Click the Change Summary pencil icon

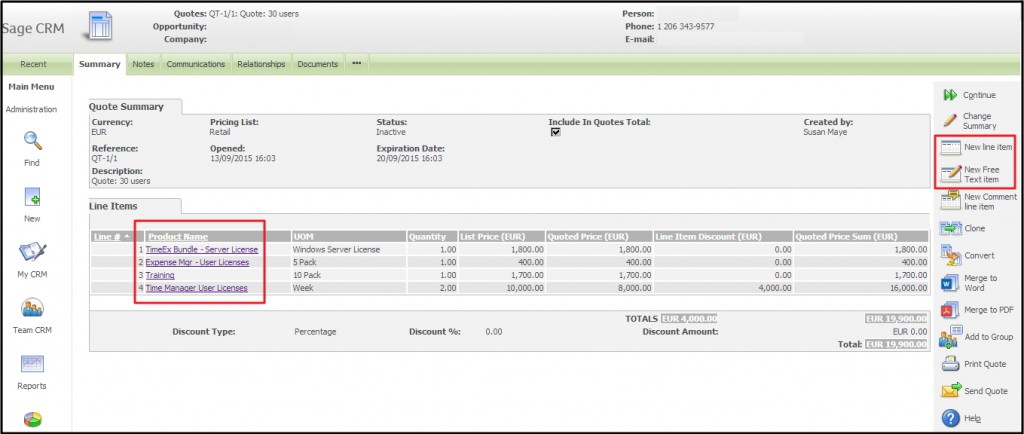(x=950, y=121)
